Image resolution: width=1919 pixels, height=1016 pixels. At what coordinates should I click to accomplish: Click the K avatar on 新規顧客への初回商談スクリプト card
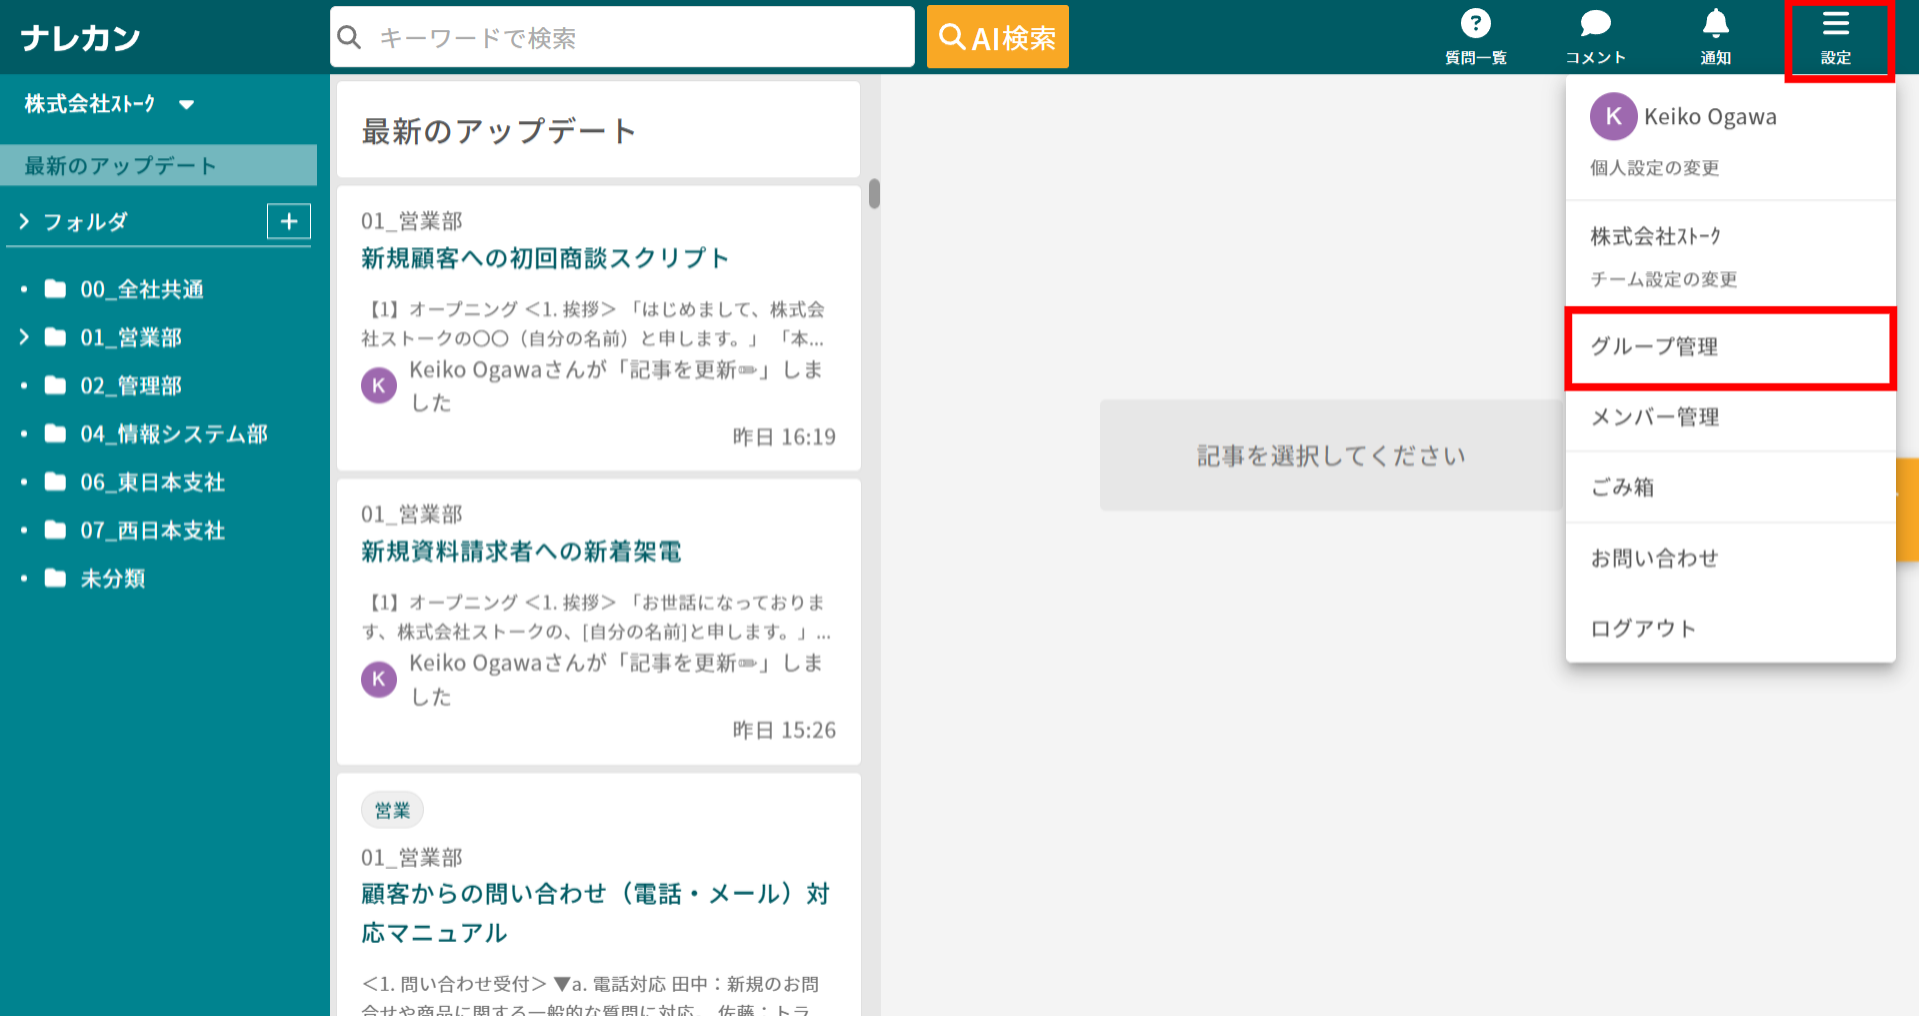point(379,385)
